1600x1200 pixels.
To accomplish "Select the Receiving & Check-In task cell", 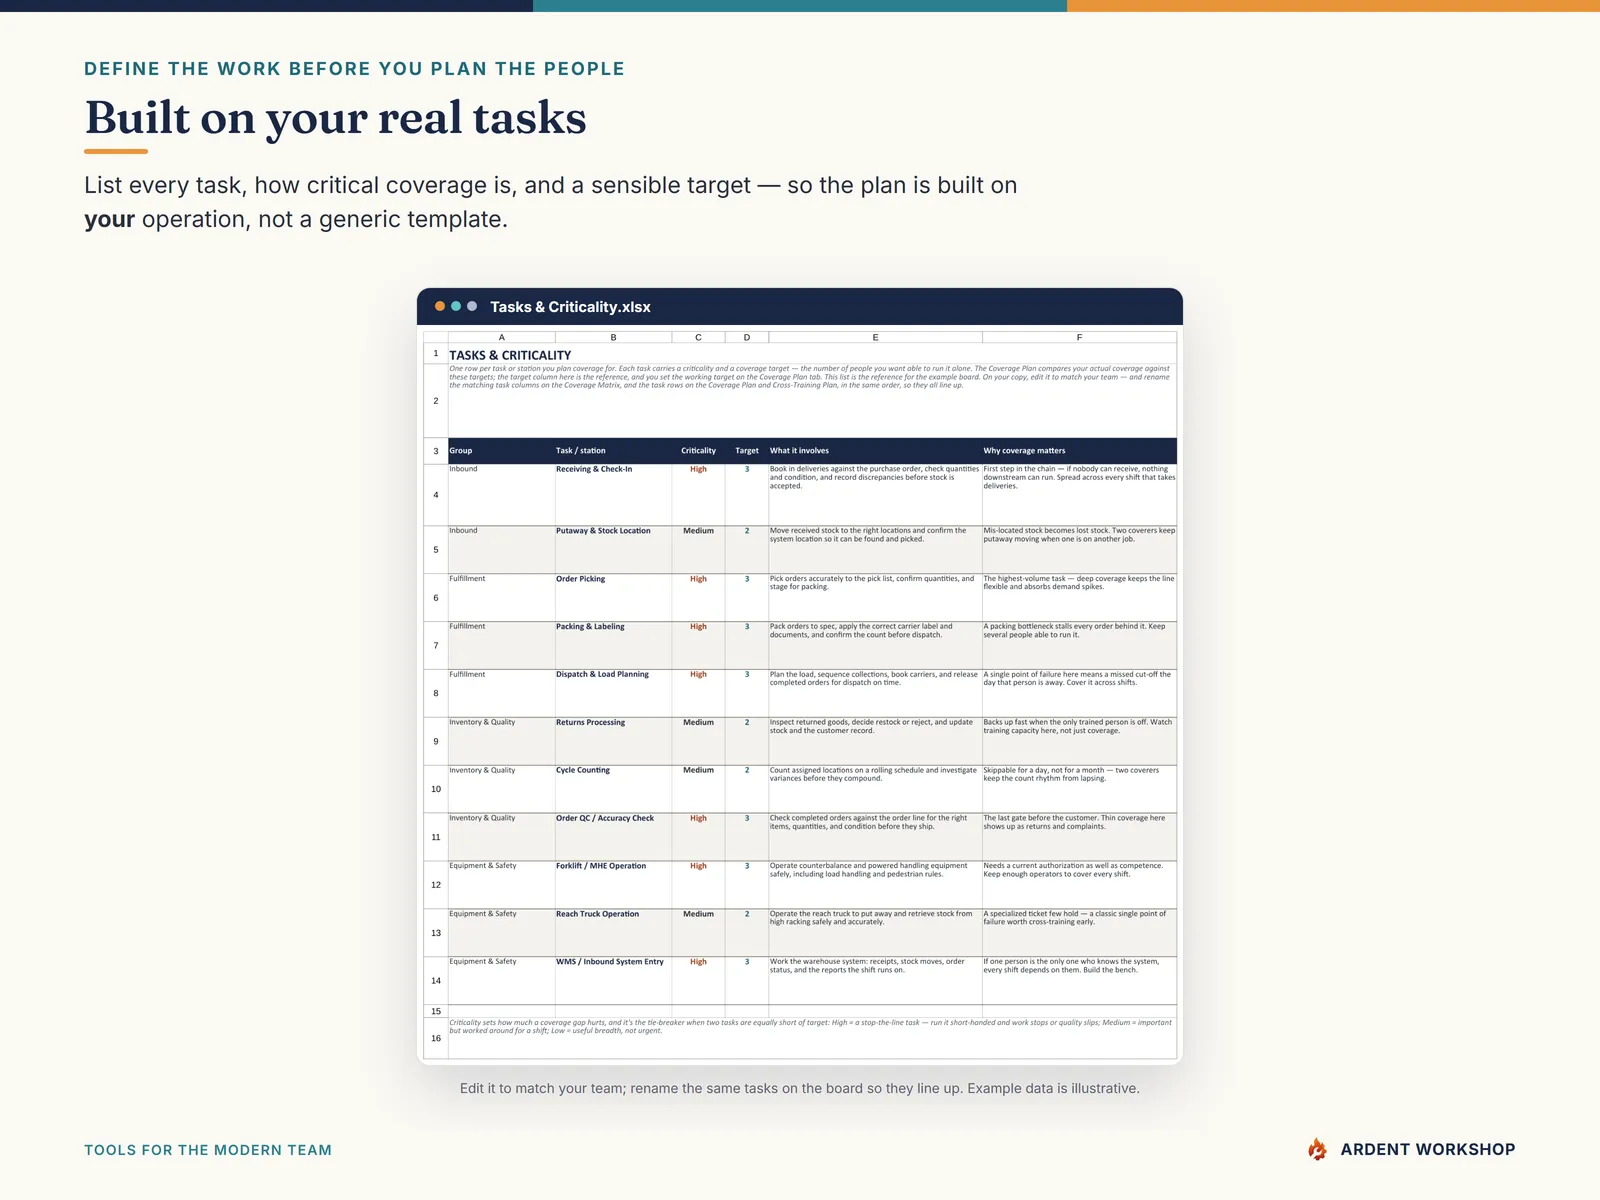I will tap(613, 494).
